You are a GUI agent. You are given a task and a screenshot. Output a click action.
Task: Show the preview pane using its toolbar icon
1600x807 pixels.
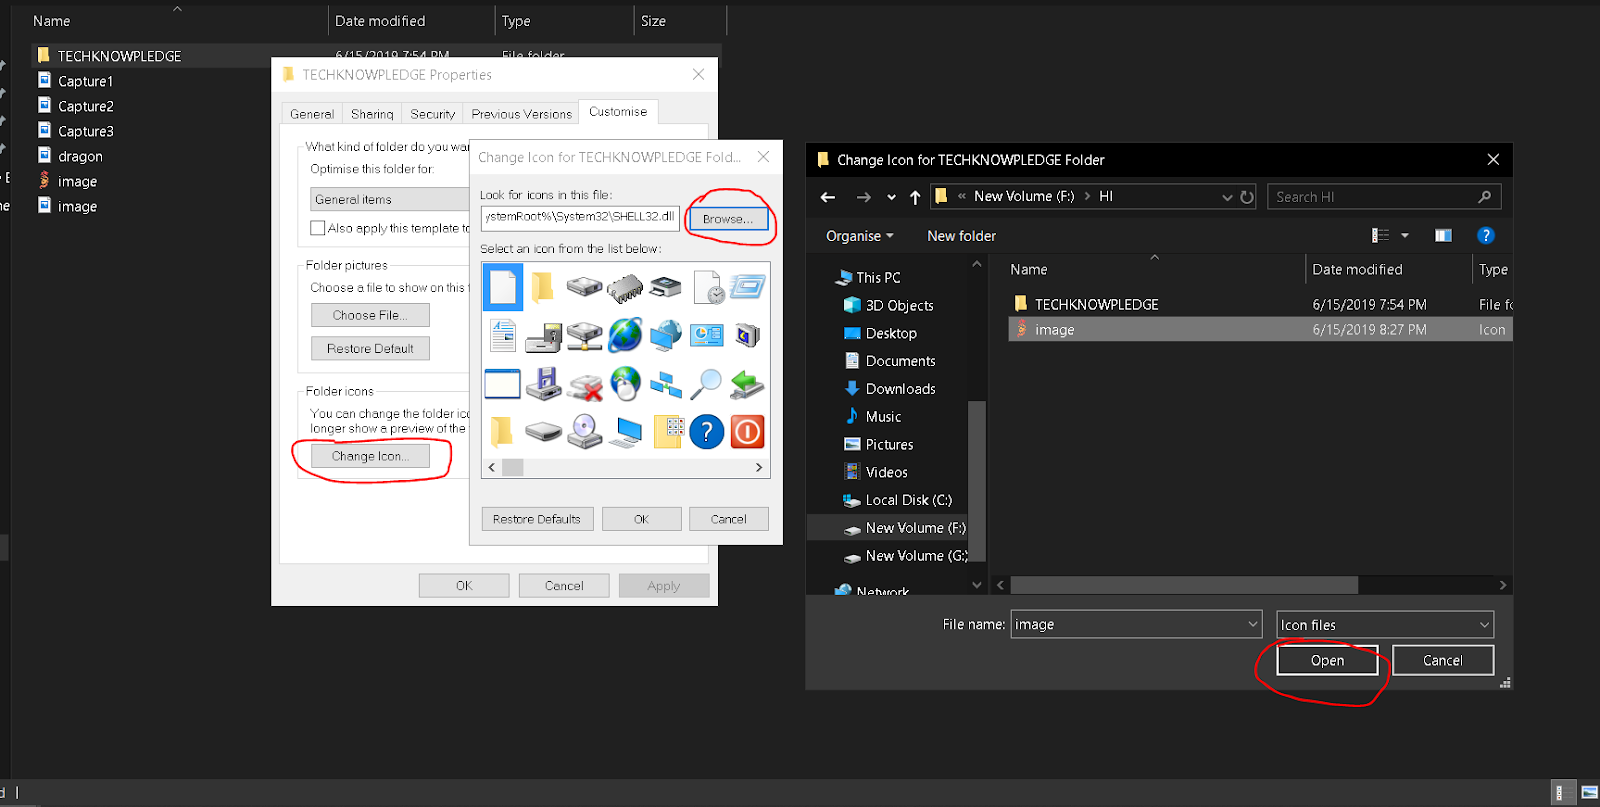pyautogui.click(x=1443, y=236)
